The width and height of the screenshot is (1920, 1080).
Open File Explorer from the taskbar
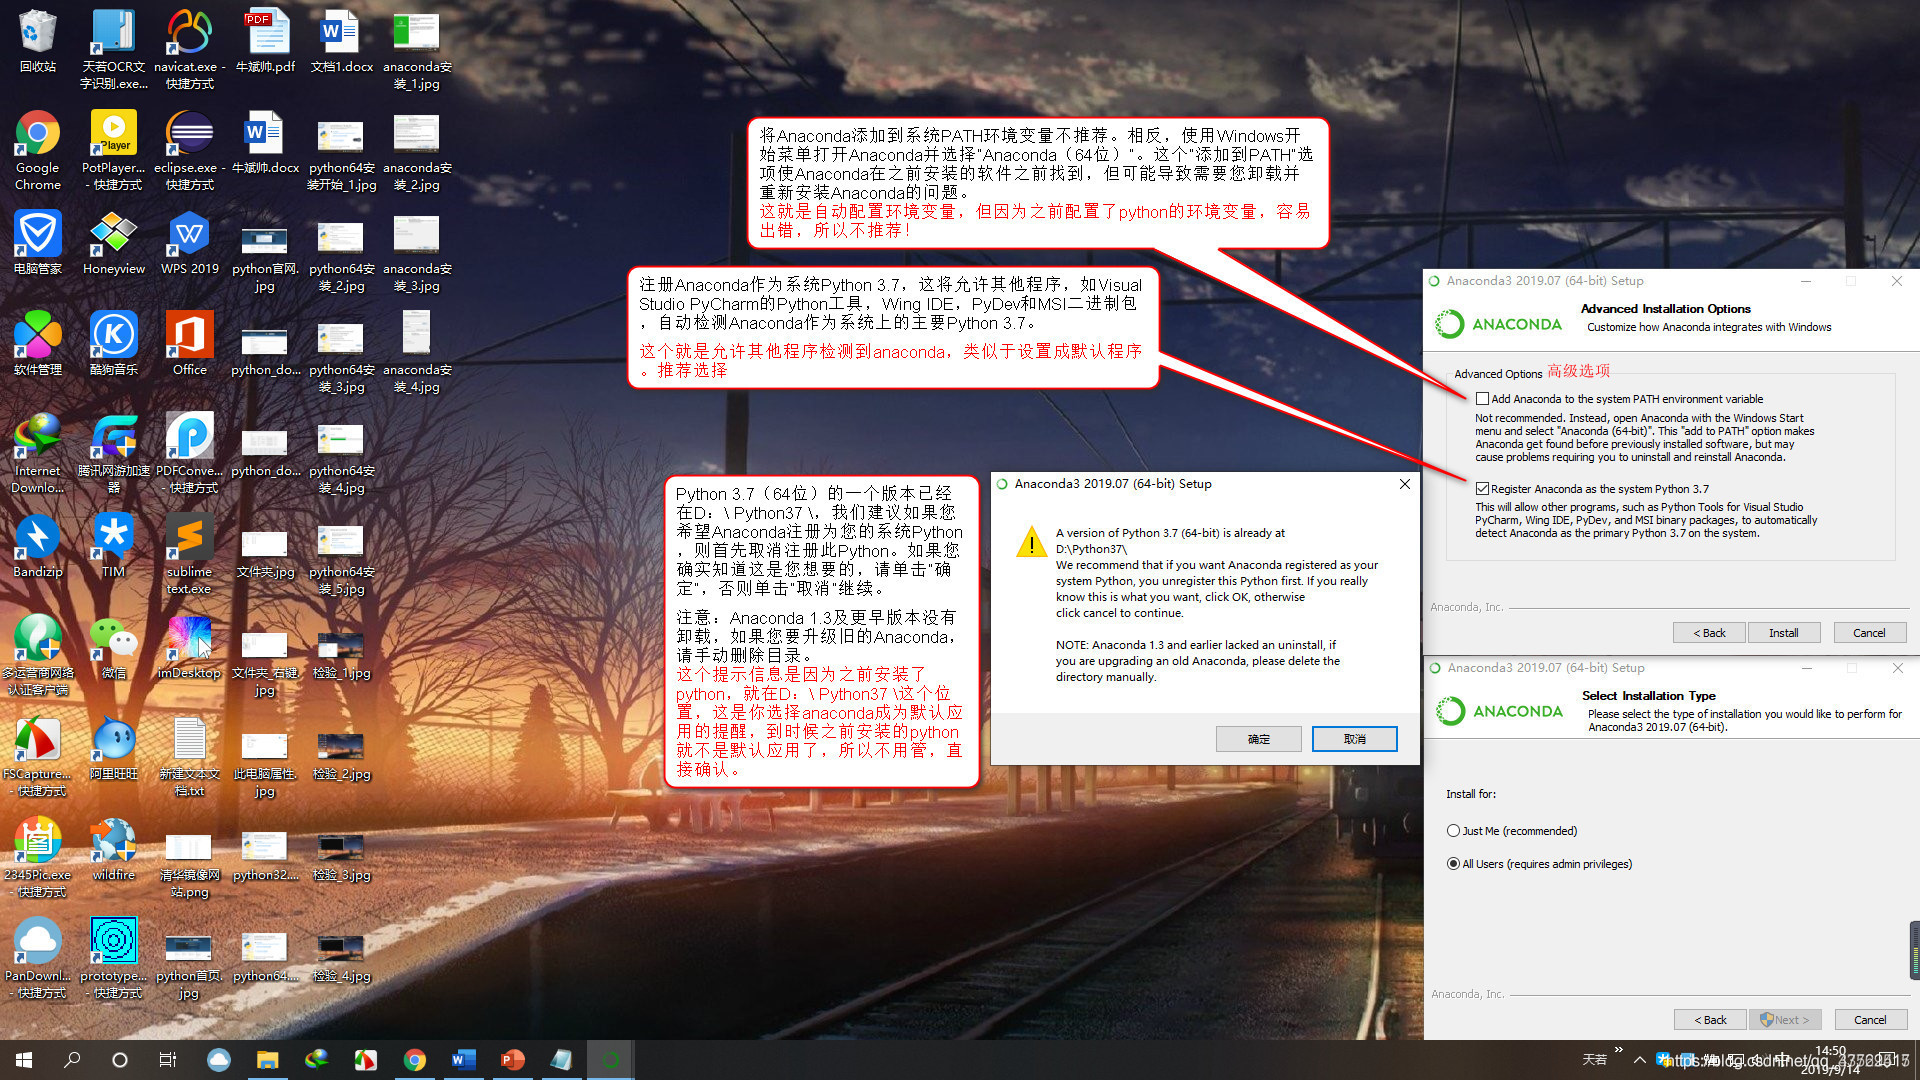pyautogui.click(x=267, y=1060)
